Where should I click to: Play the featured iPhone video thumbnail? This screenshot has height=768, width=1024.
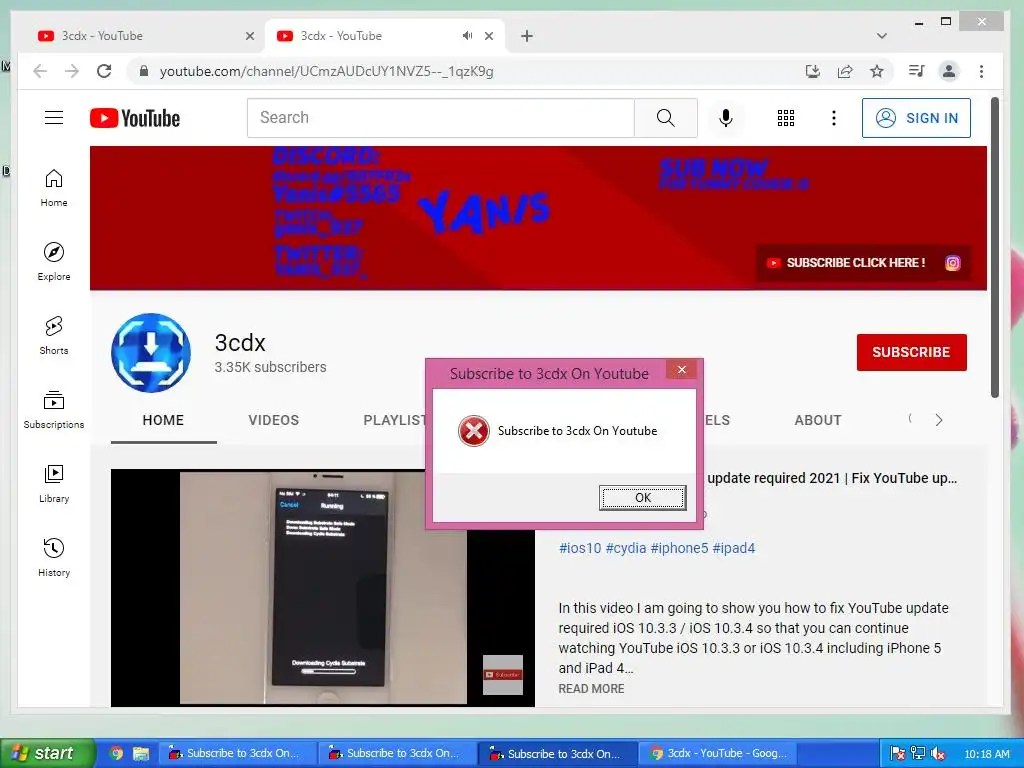[x=323, y=588]
